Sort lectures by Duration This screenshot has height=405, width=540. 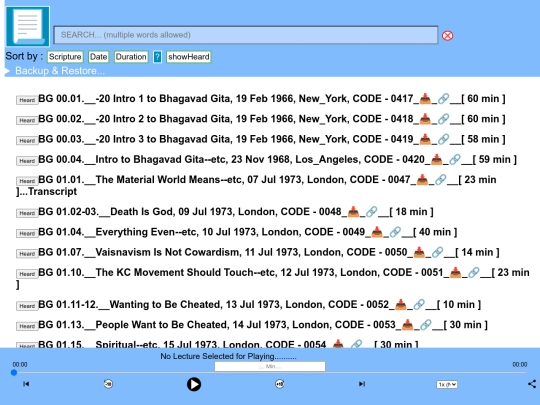[131, 57]
